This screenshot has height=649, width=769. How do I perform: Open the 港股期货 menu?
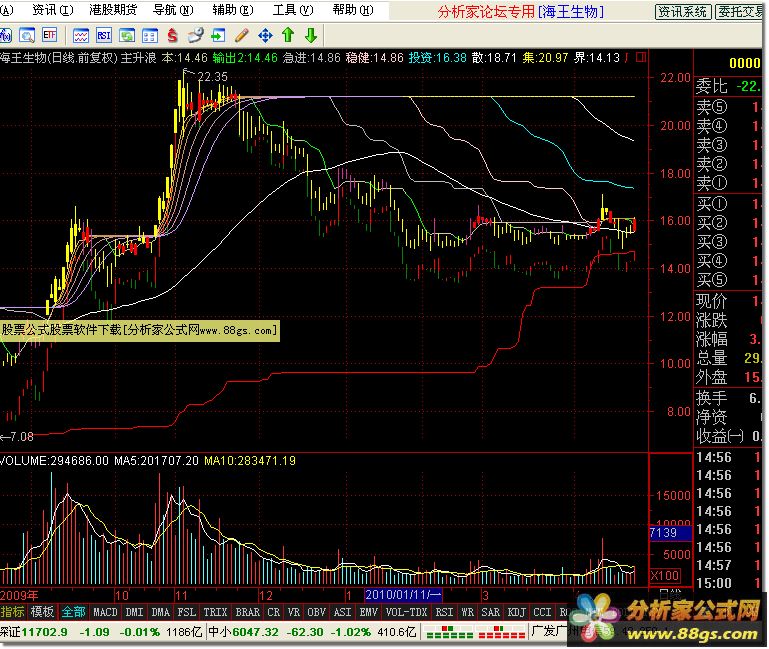tap(113, 10)
